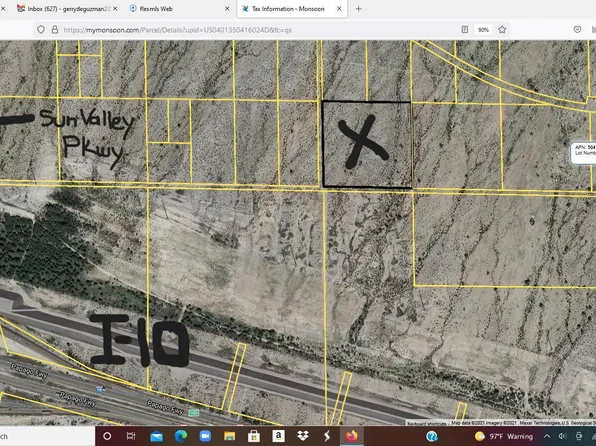
Task: Bookmark this page with the star
Action: [502, 30]
